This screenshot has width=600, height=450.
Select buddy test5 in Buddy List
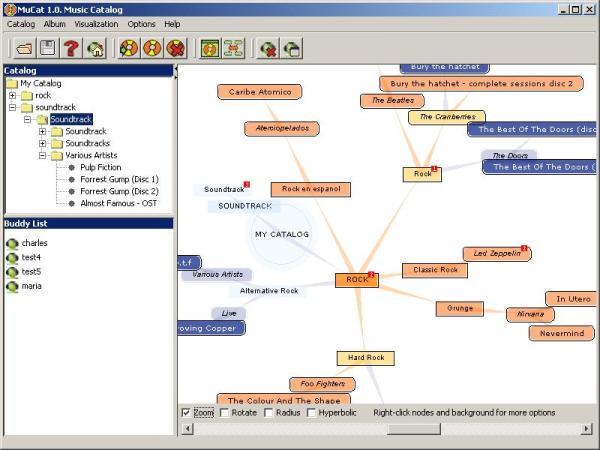[x=31, y=272]
